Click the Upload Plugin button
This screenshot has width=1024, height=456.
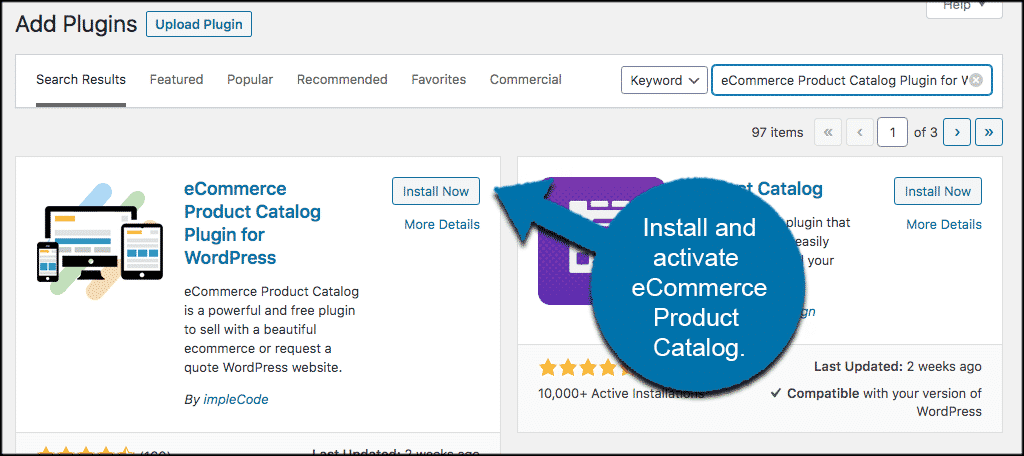pyautogui.click(x=199, y=25)
